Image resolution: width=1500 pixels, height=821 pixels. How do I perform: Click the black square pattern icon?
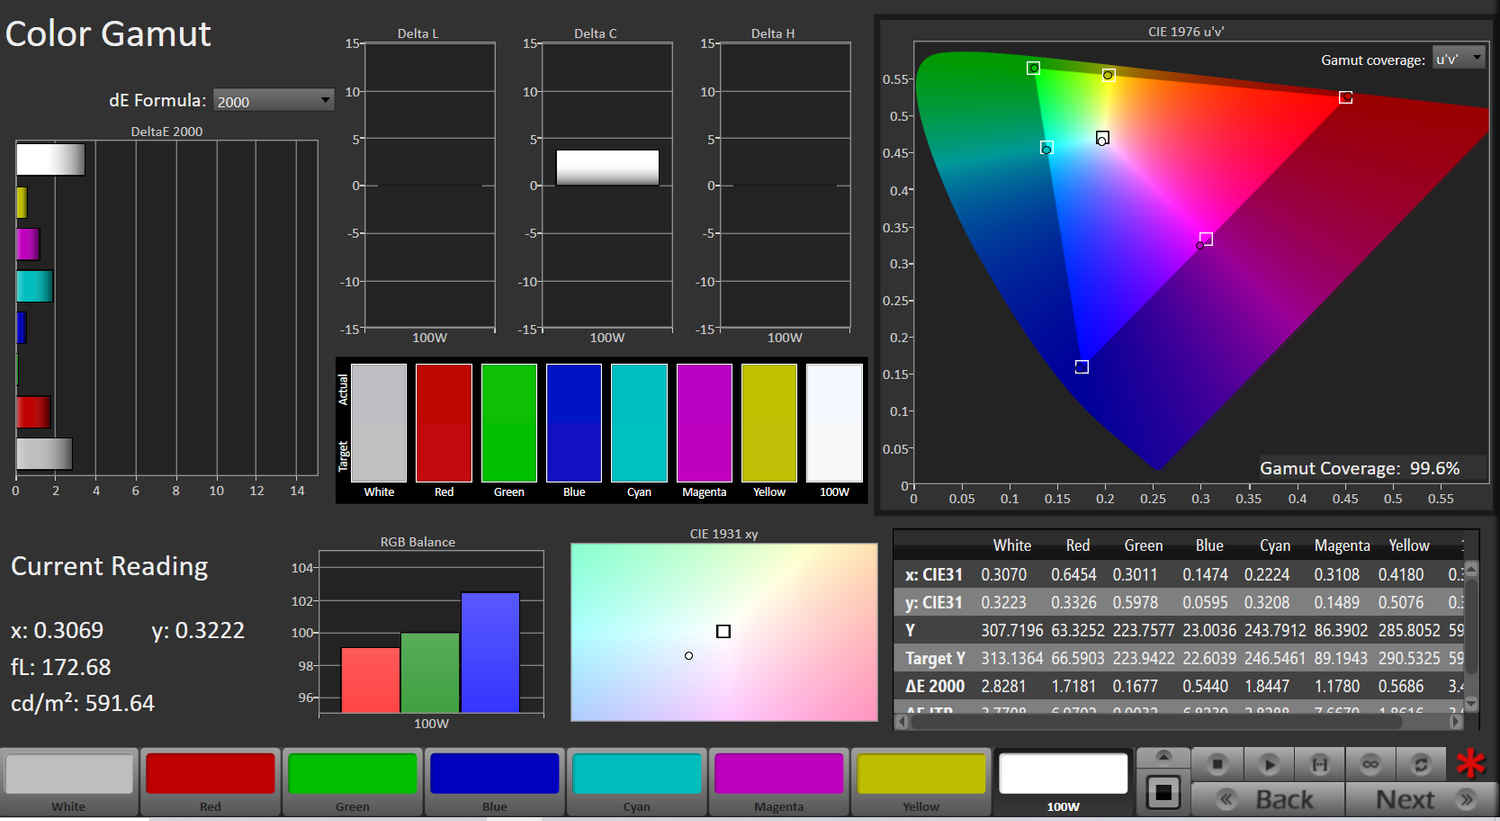pyautogui.click(x=1163, y=794)
